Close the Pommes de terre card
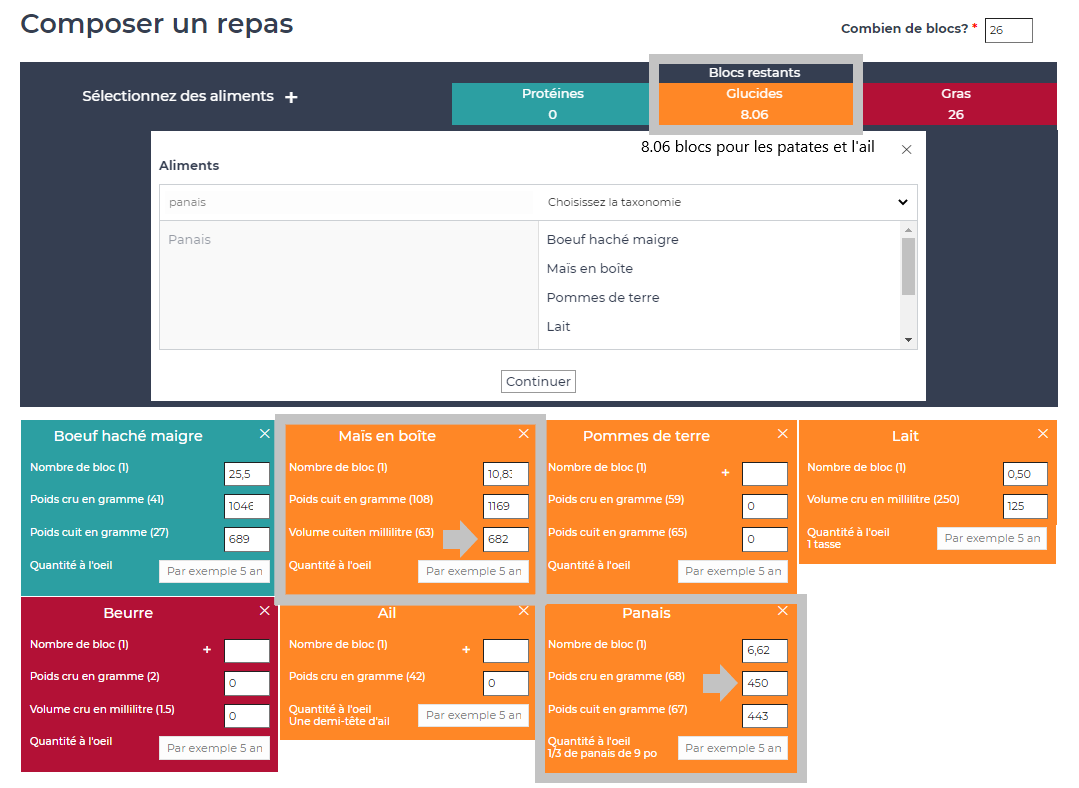Image resolution: width=1079 pixels, height=788 pixels. [x=783, y=434]
